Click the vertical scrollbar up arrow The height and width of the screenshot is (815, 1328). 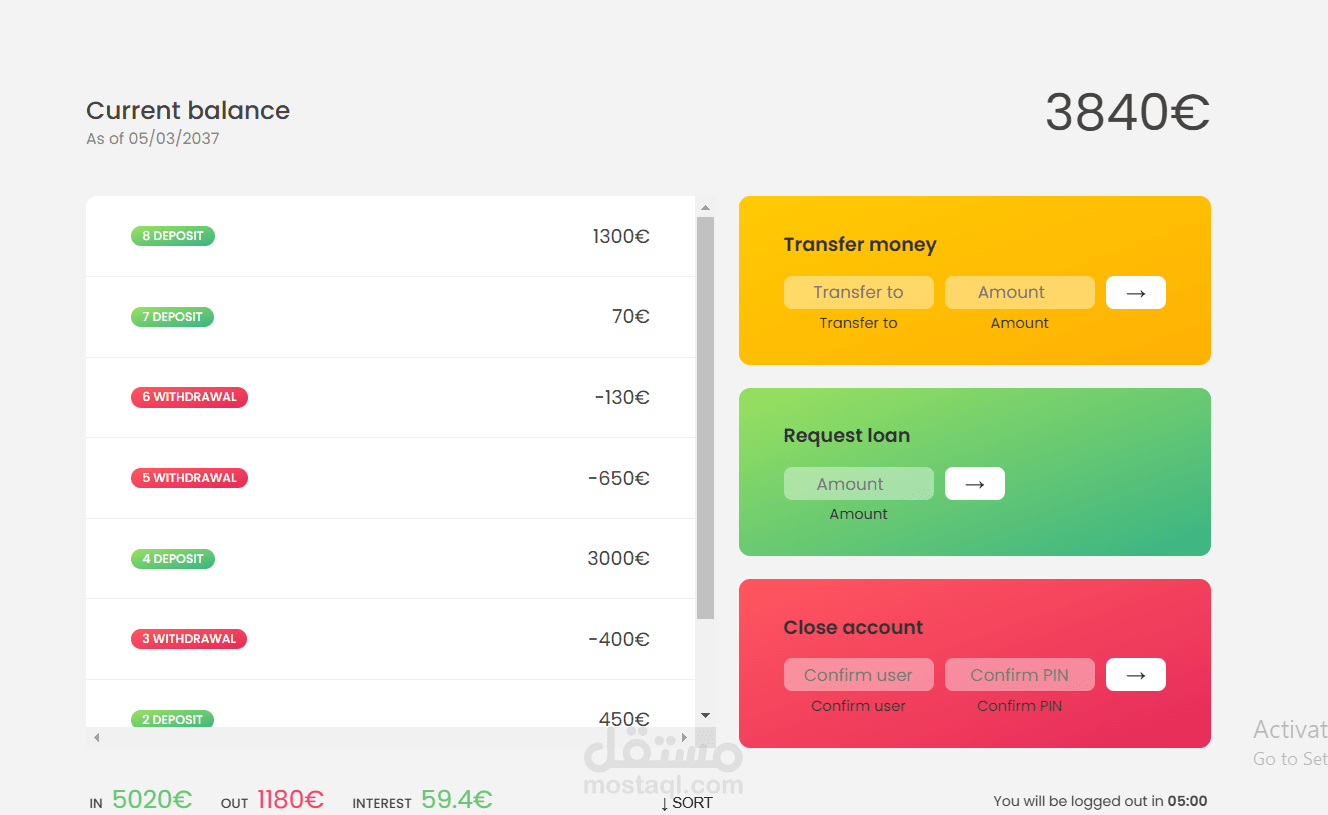[x=705, y=208]
